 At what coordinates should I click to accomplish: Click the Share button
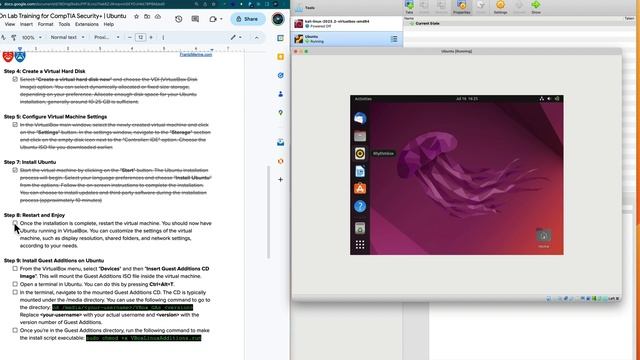[x=248, y=19]
